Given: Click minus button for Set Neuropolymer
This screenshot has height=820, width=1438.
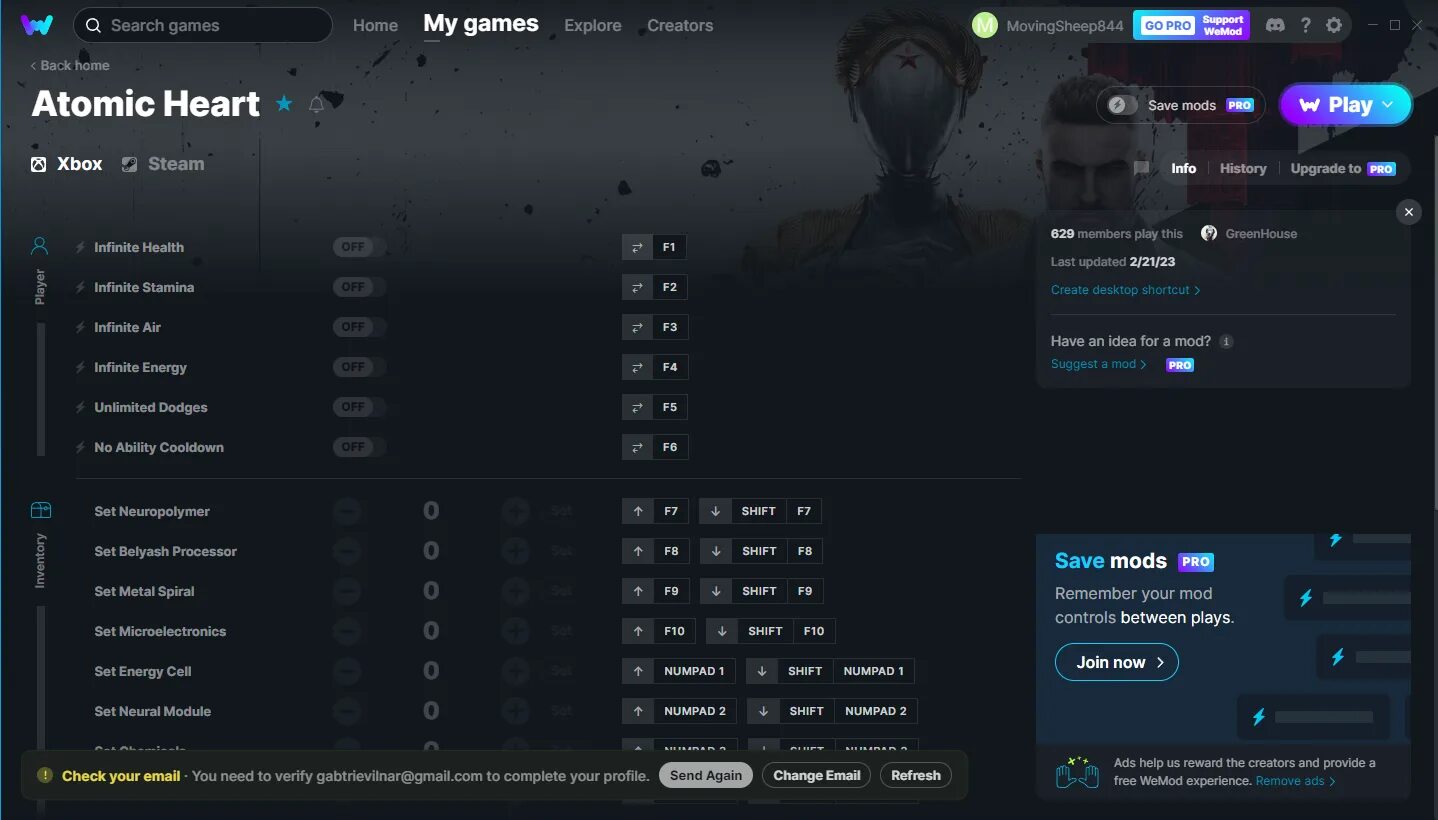Looking at the screenshot, I should (347, 511).
